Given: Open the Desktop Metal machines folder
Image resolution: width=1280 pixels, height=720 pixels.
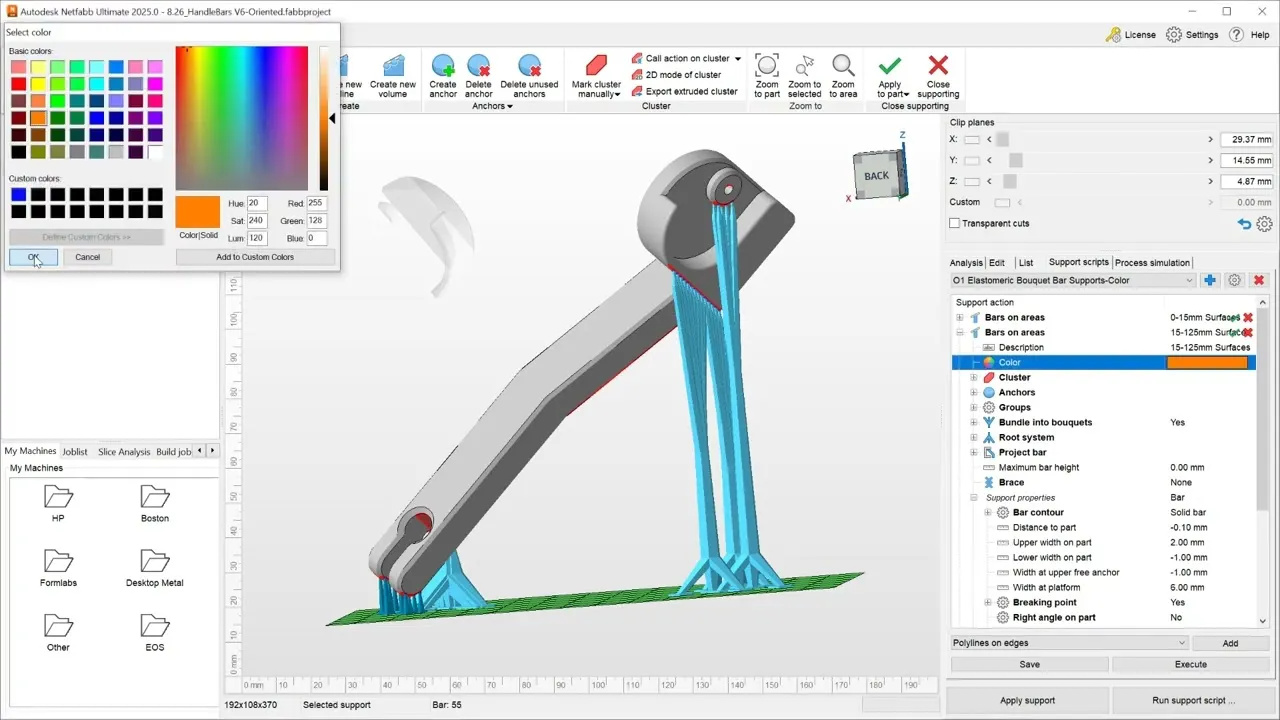Looking at the screenshot, I should point(155,561).
